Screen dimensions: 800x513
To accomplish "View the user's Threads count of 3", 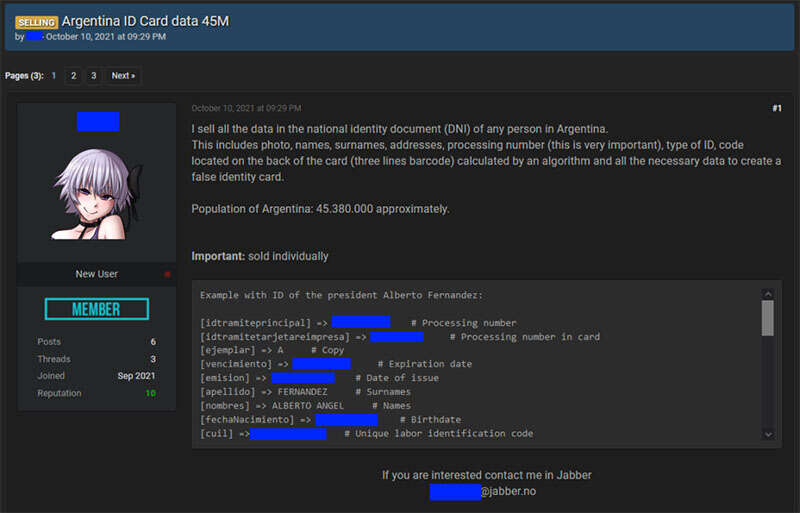I will (152, 359).
